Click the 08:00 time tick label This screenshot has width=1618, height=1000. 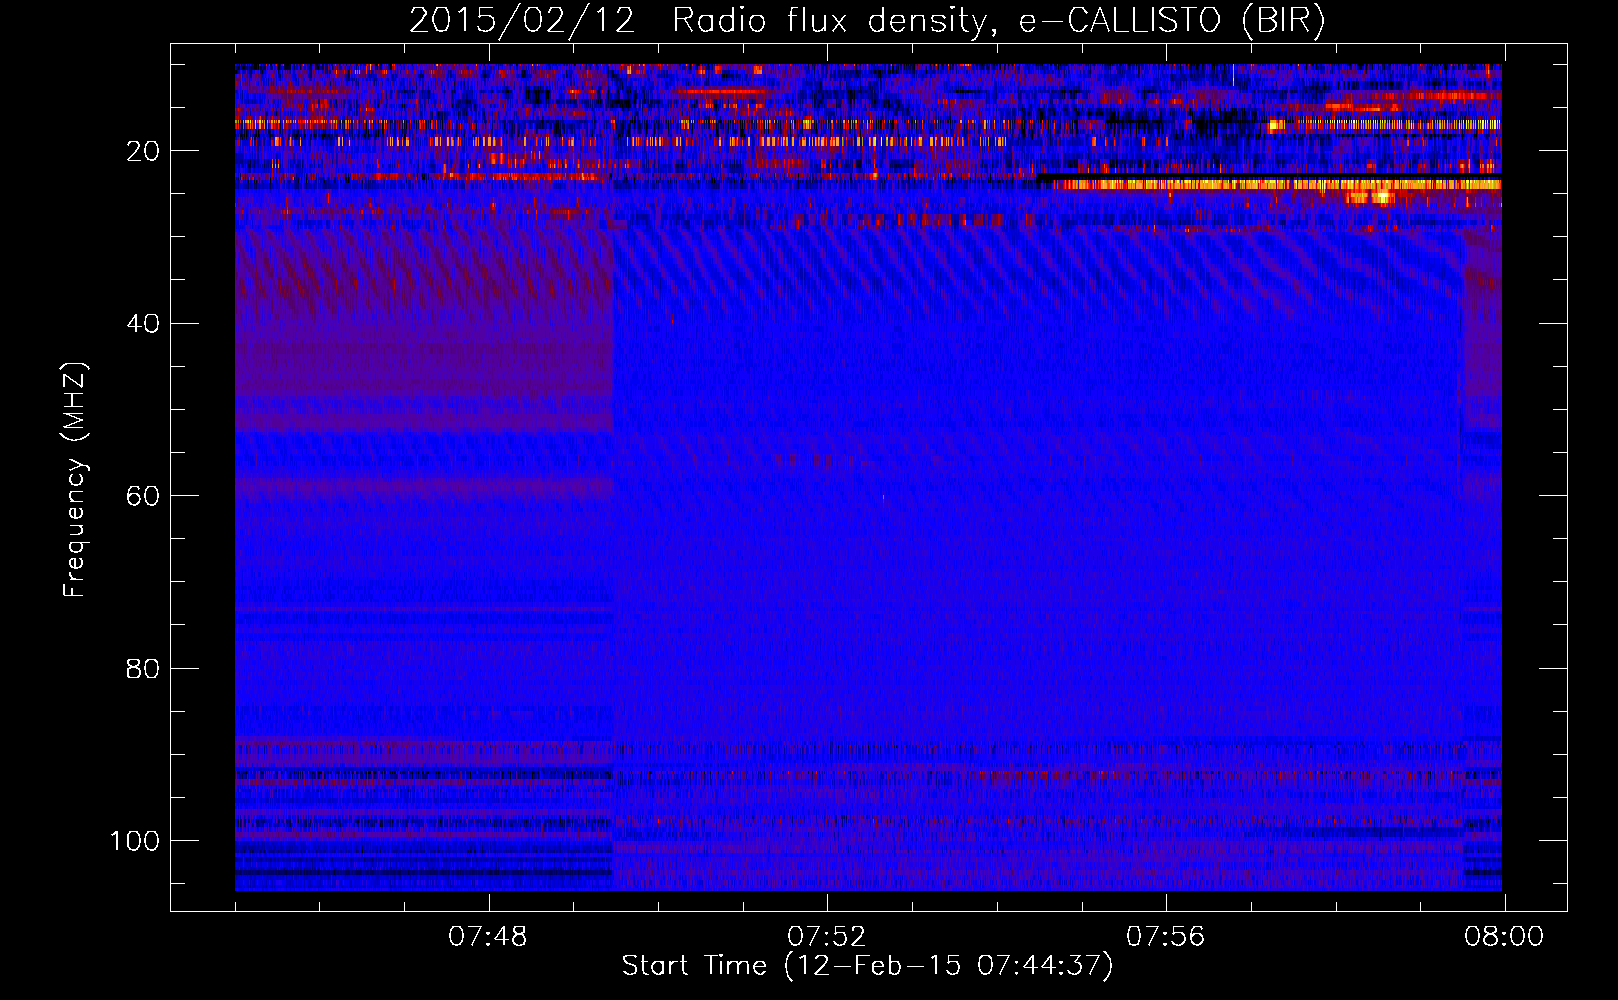click(x=1504, y=937)
